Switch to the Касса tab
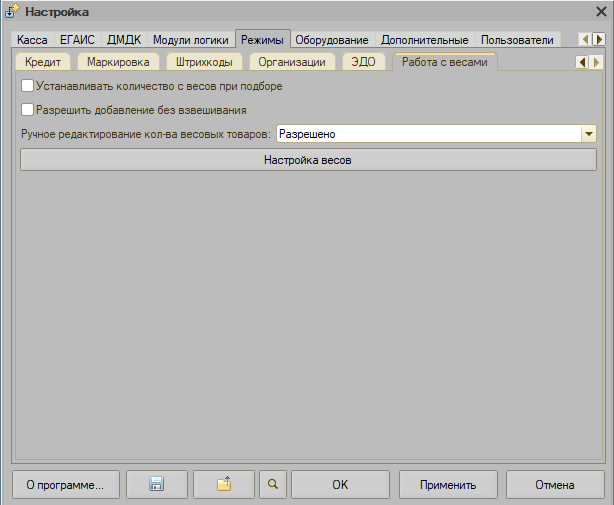The height and width of the screenshot is (505, 614). click(x=33, y=40)
